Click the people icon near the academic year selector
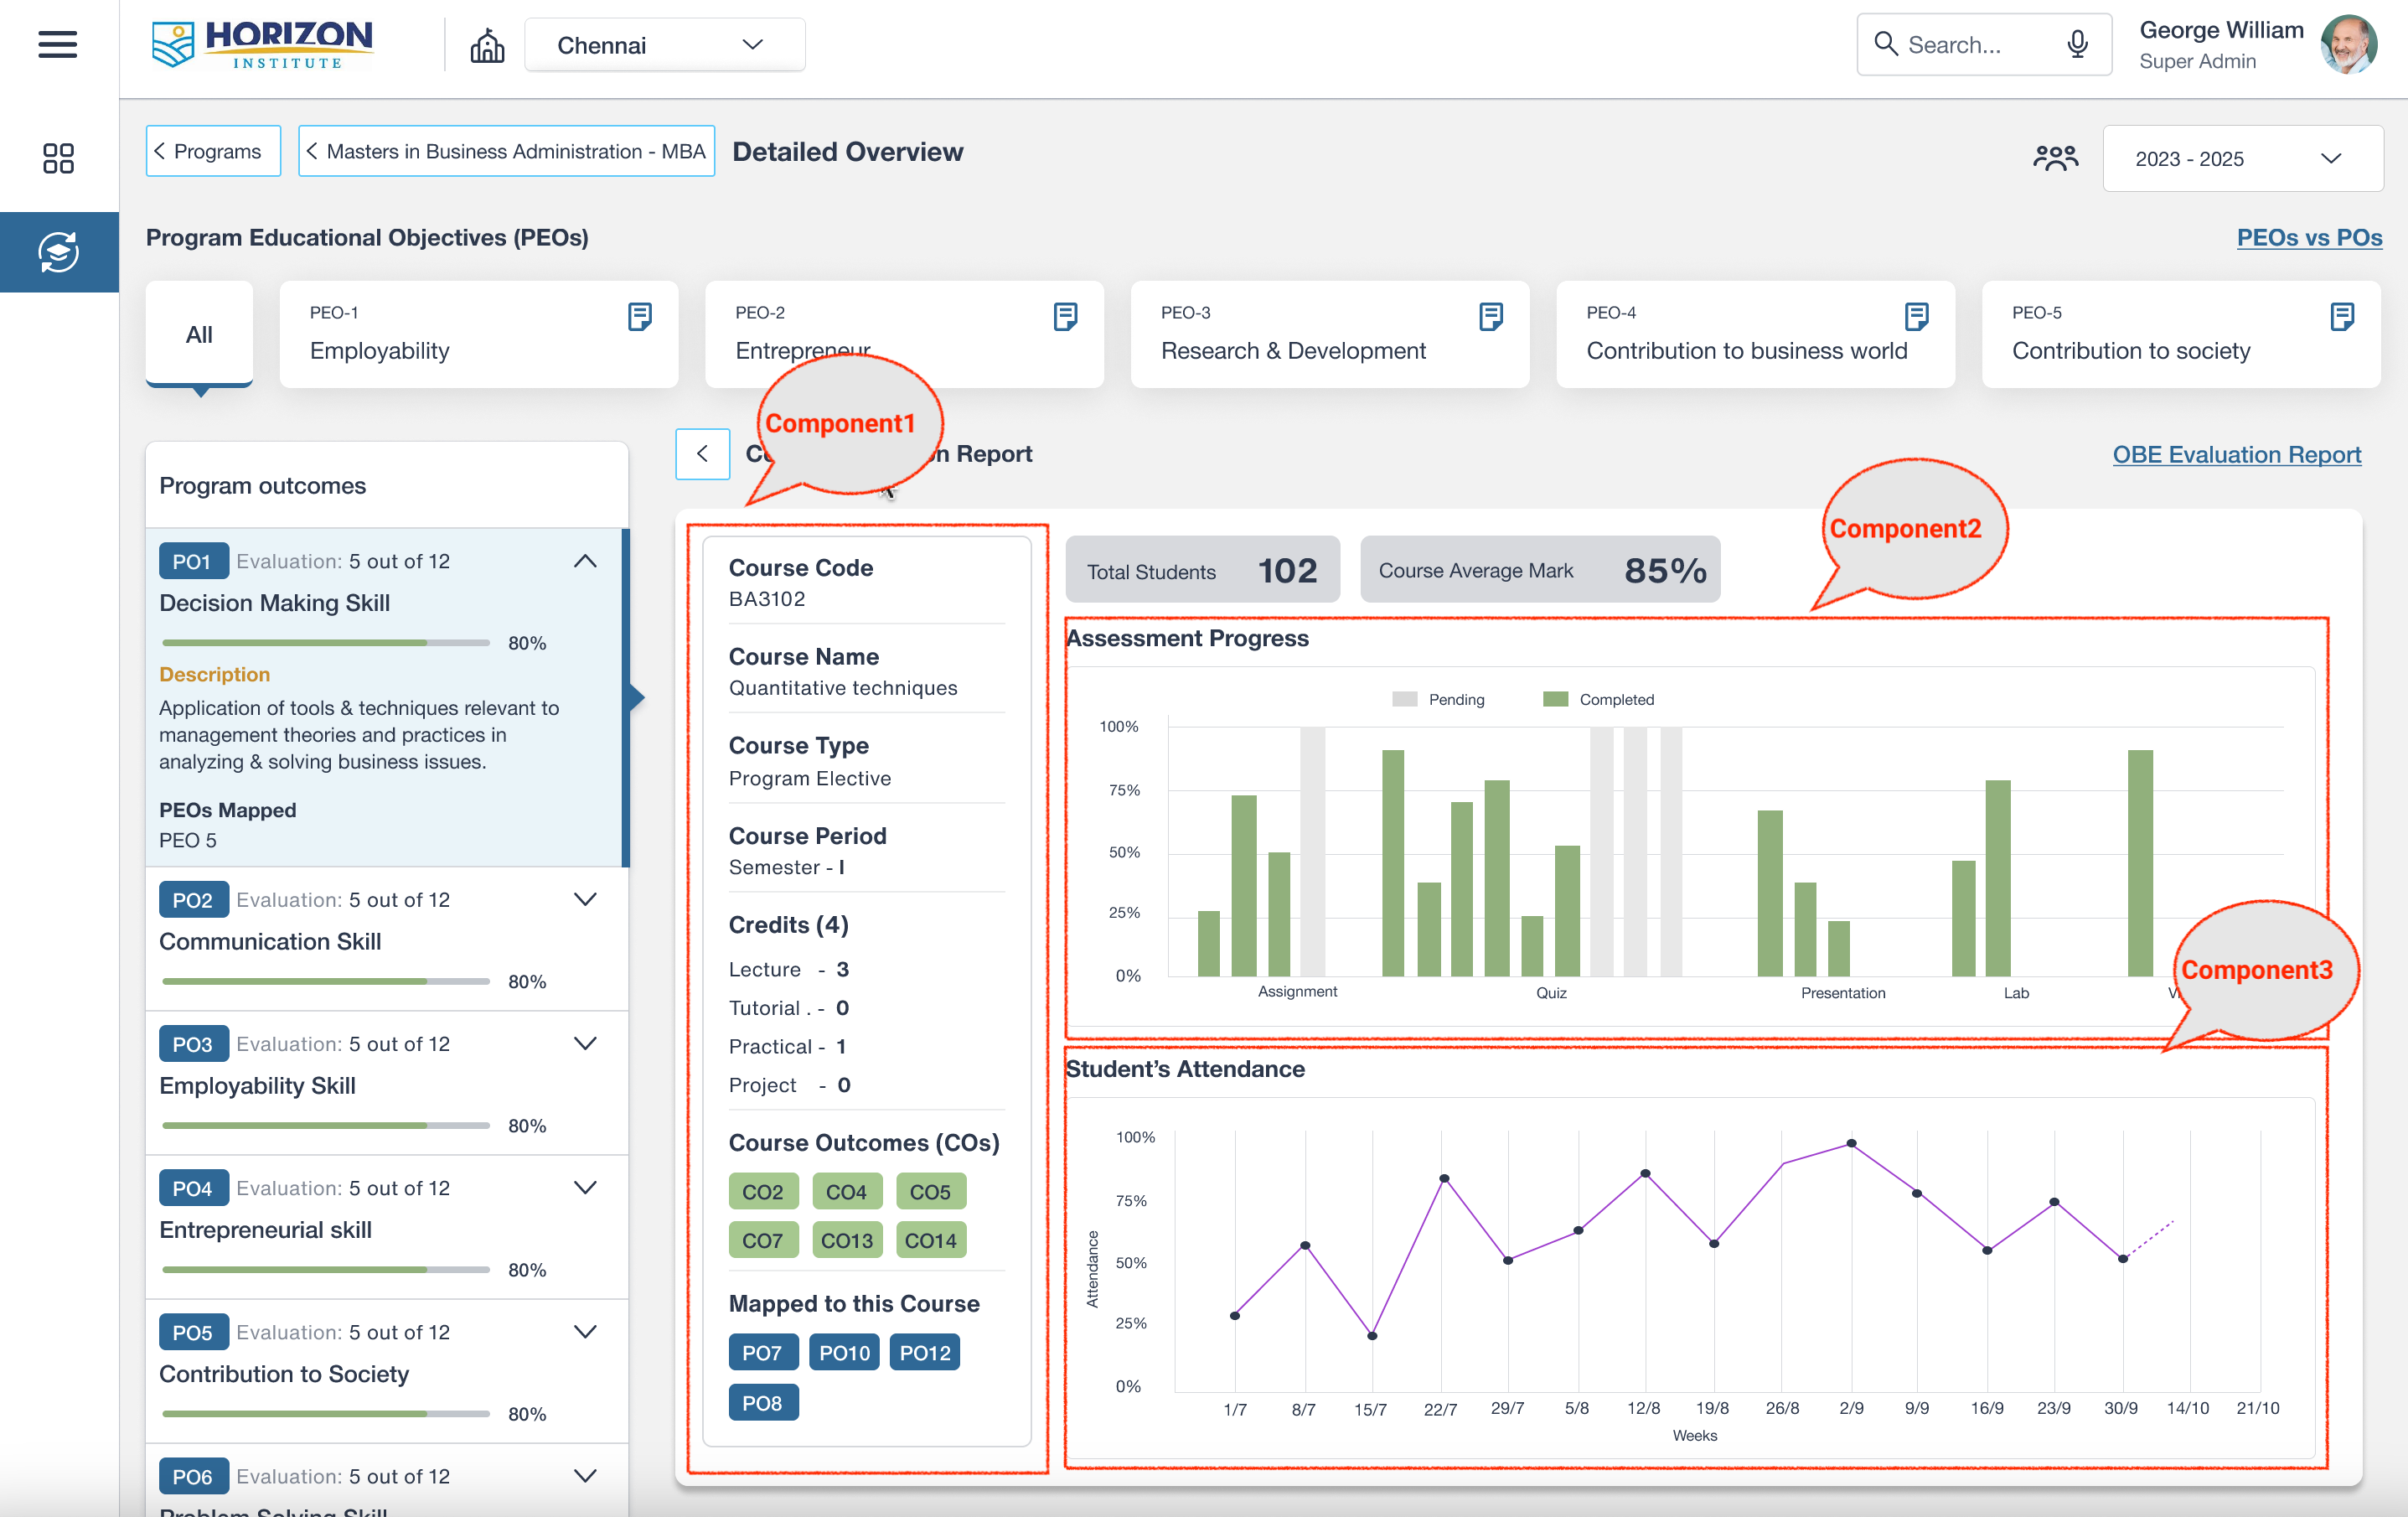The height and width of the screenshot is (1517, 2408). 2055,157
